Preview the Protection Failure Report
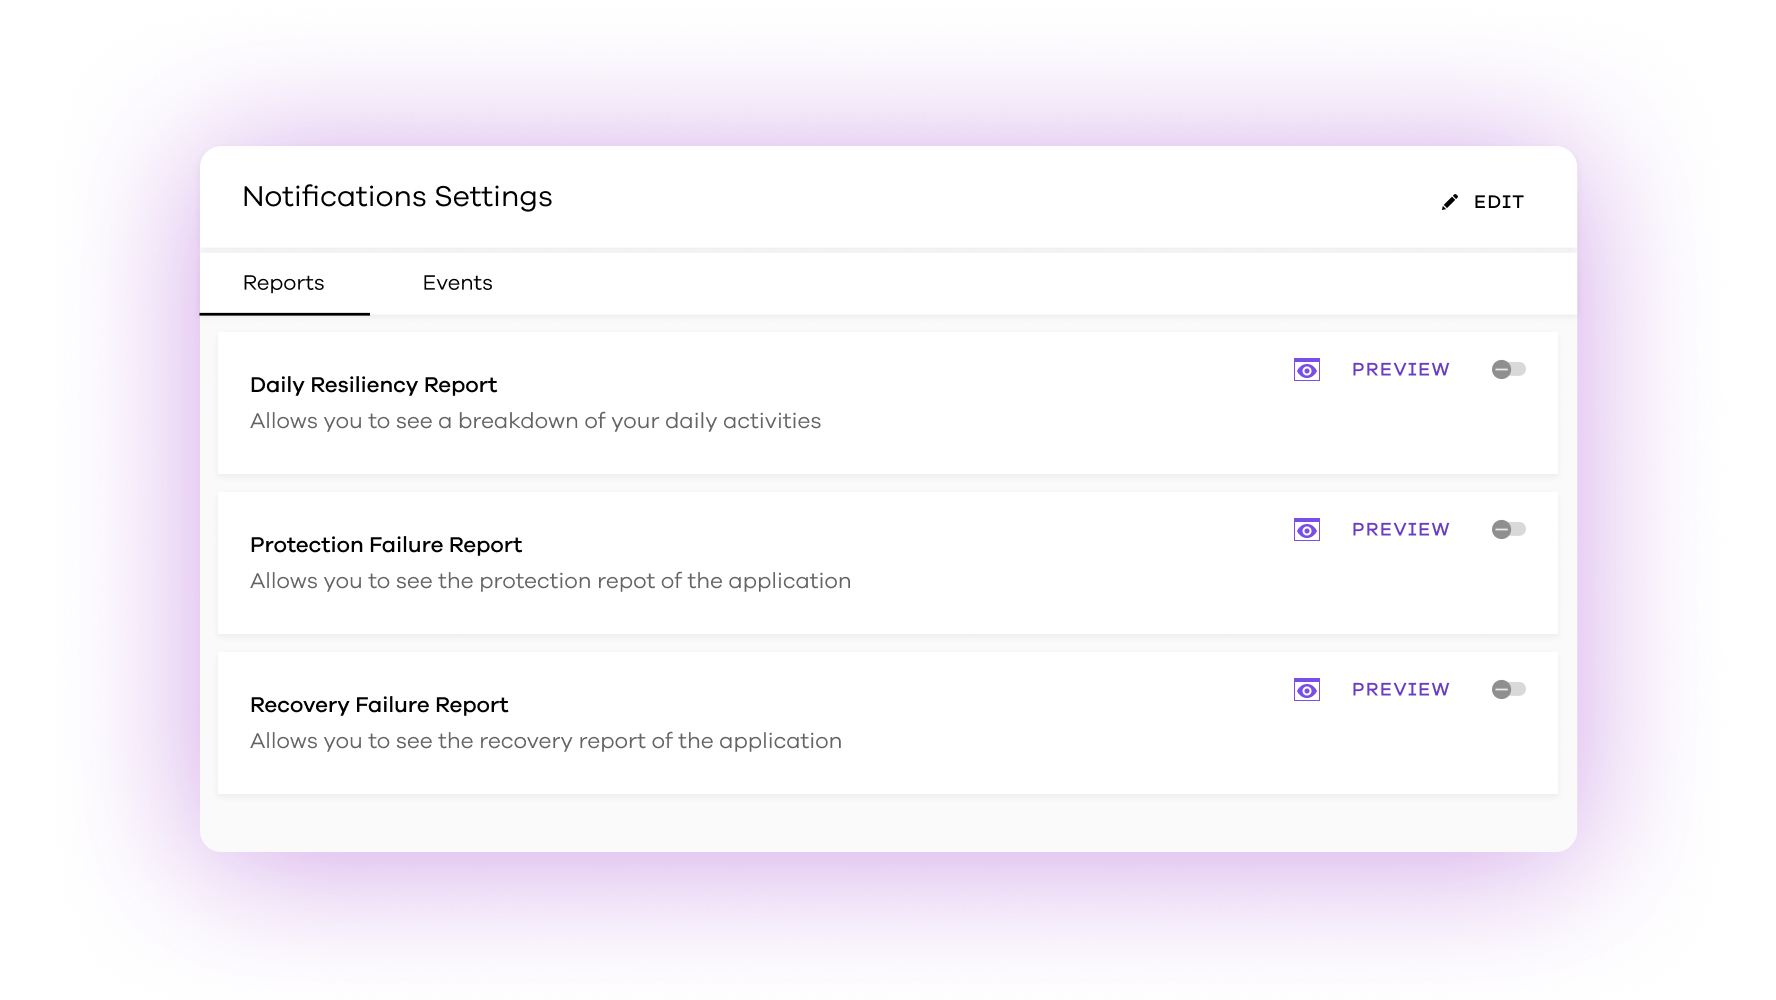This screenshot has width=1776, height=1000. [x=1400, y=530]
